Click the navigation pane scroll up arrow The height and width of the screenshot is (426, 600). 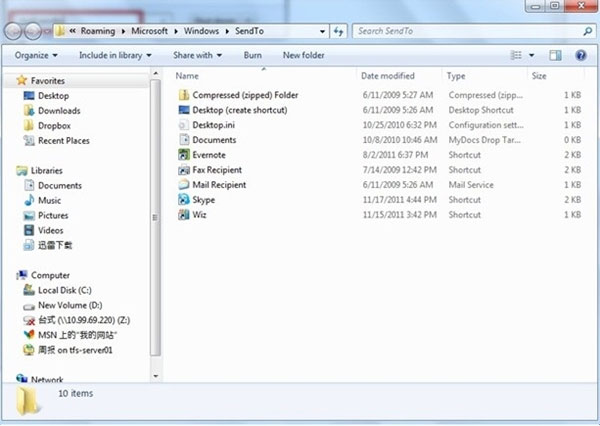tap(155, 73)
